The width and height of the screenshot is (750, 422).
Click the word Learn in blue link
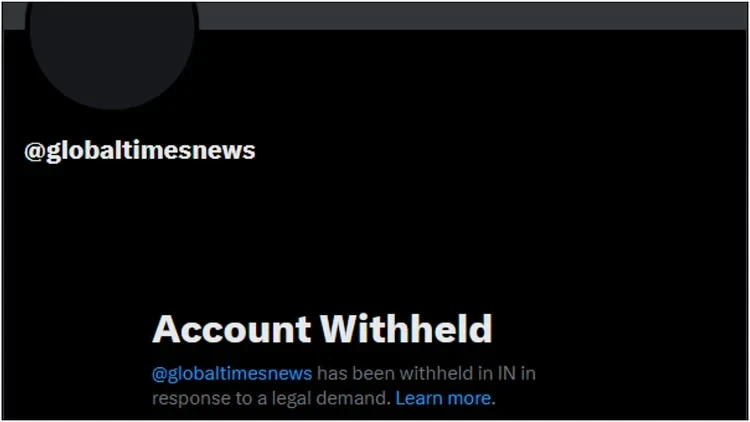pyautogui.click(x=416, y=398)
